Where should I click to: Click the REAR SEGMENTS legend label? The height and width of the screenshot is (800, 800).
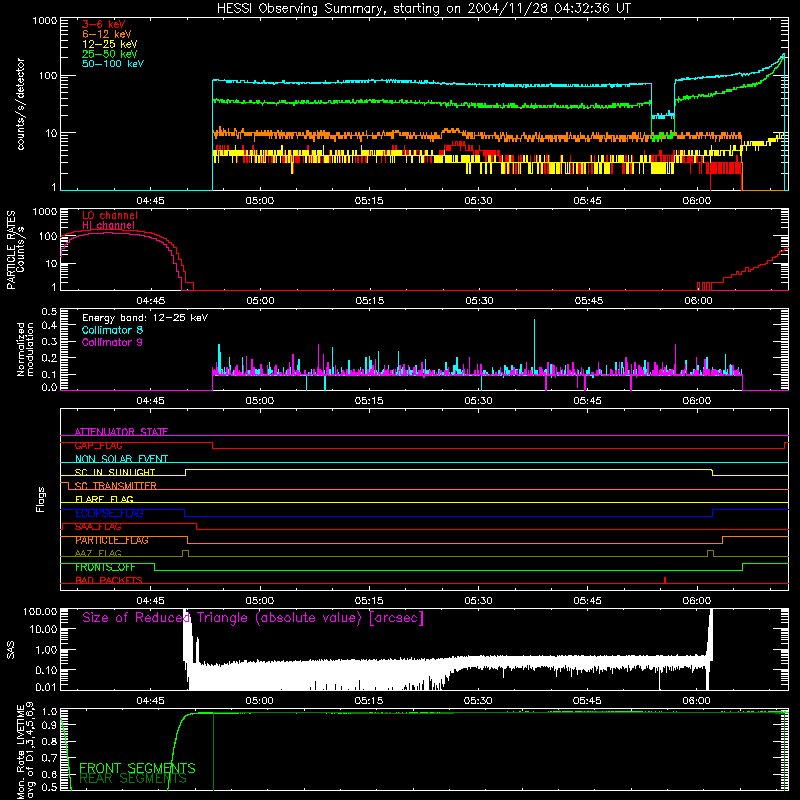(x=133, y=779)
